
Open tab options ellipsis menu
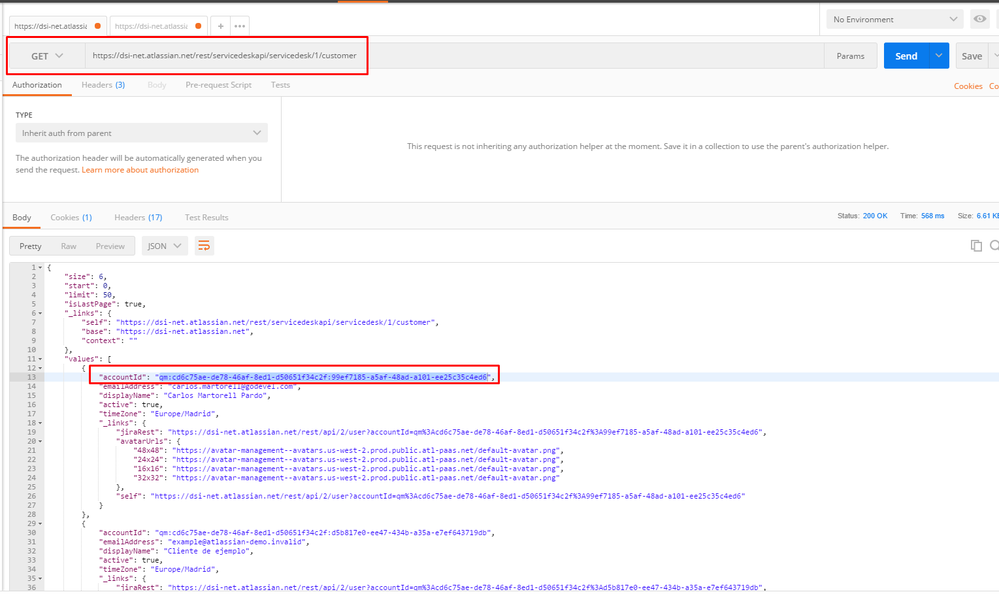pos(240,26)
